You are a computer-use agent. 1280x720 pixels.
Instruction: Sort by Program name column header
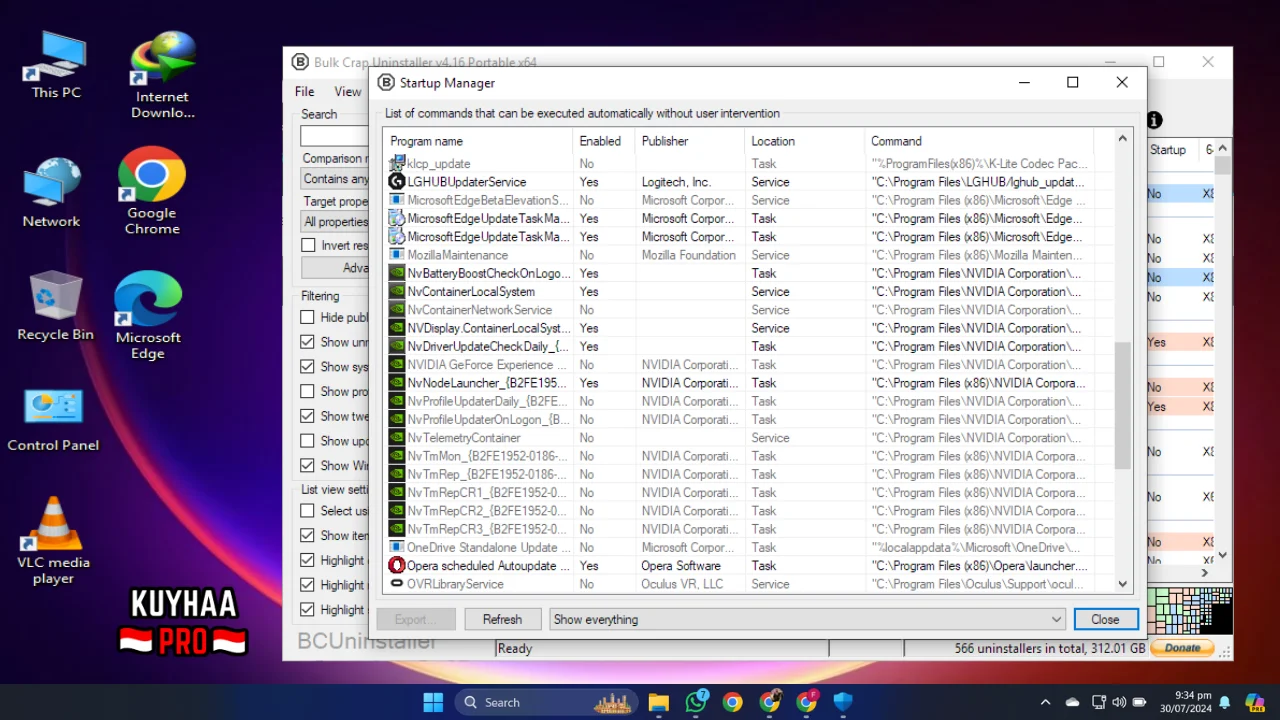478,141
